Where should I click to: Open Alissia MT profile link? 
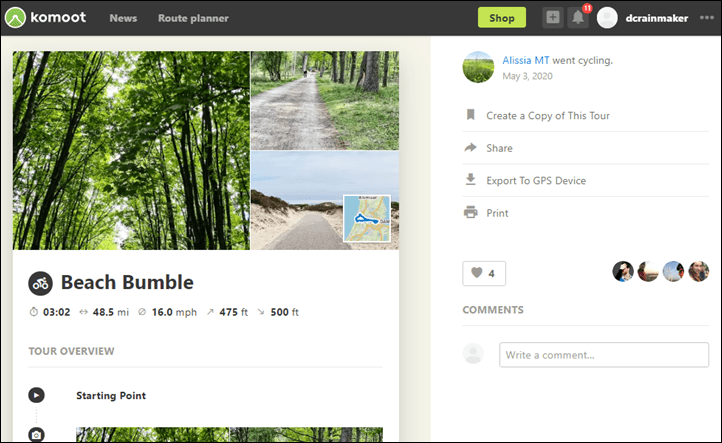point(526,60)
